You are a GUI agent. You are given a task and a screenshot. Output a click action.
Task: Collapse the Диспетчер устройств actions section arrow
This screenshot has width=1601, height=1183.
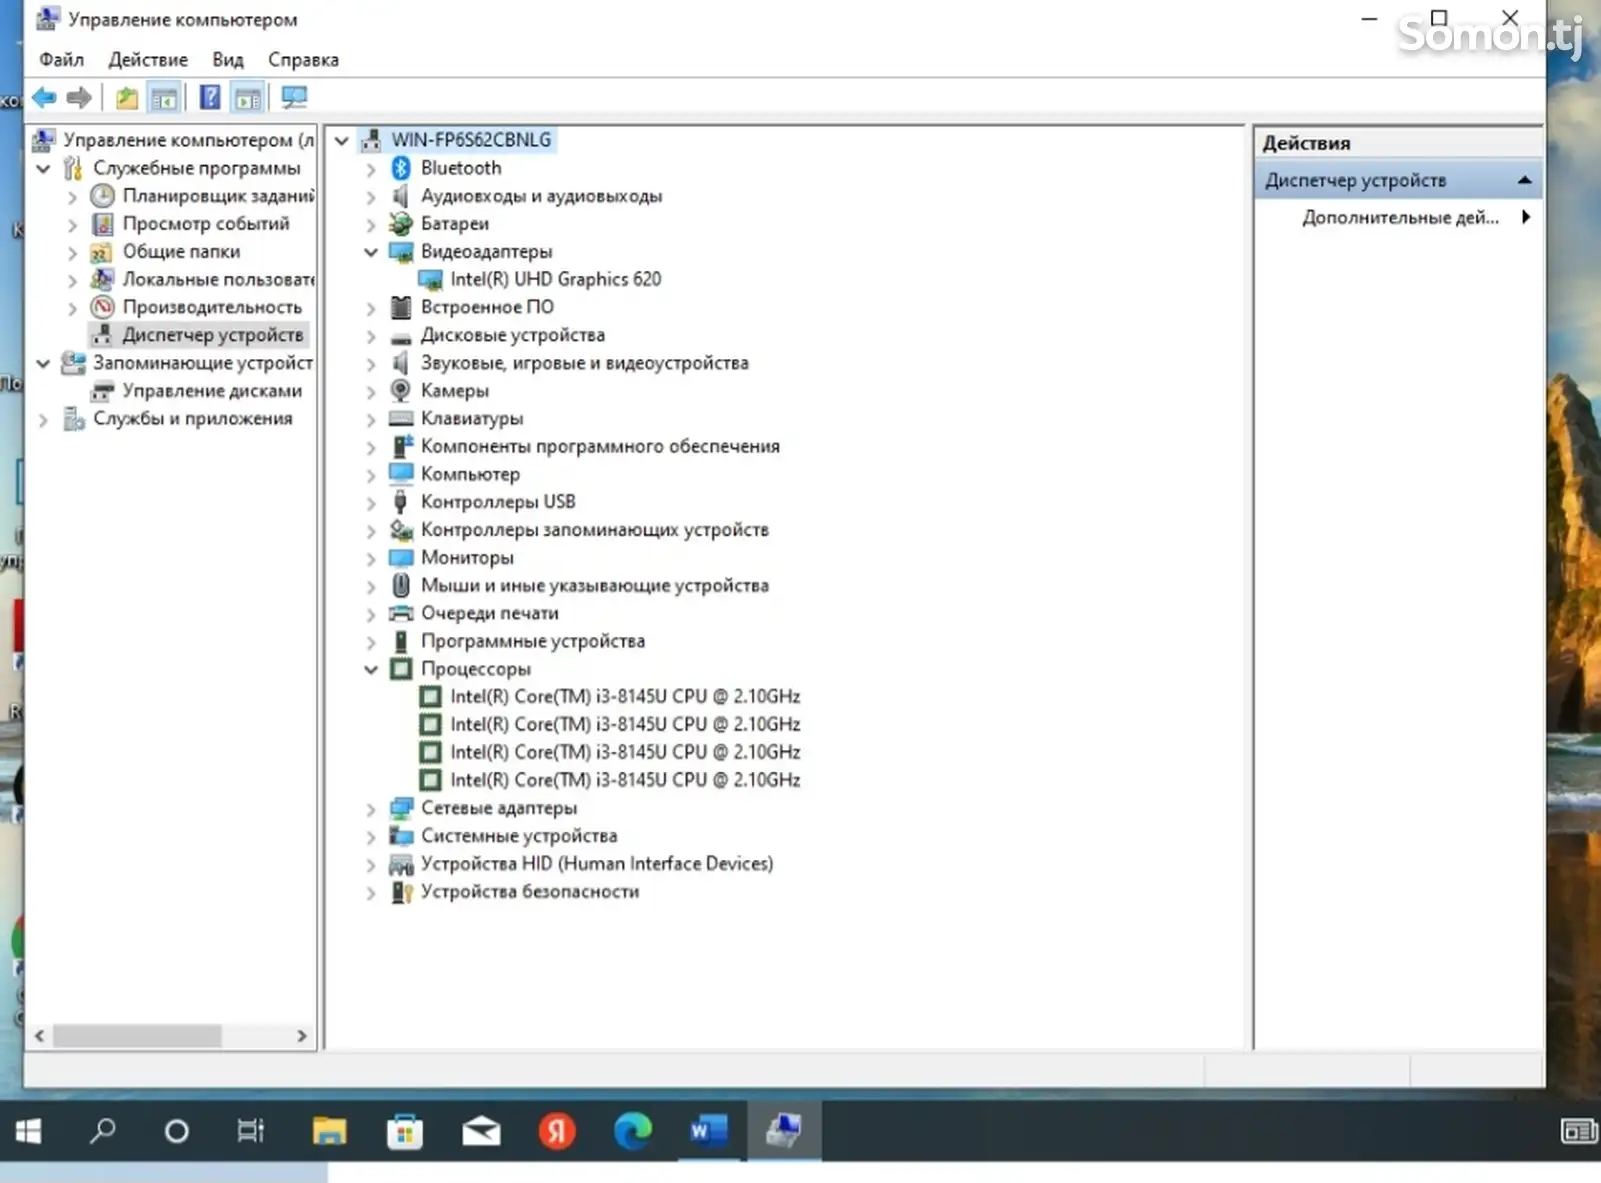(1524, 181)
